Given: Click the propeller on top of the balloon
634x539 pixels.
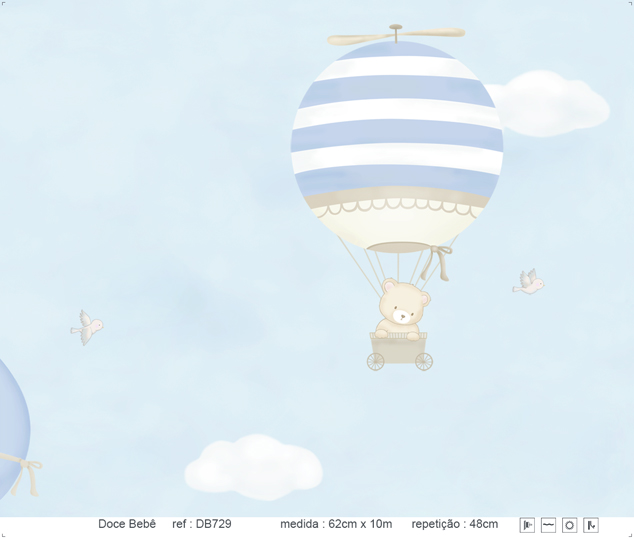Looking at the screenshot, I should (x=396, y=36).
